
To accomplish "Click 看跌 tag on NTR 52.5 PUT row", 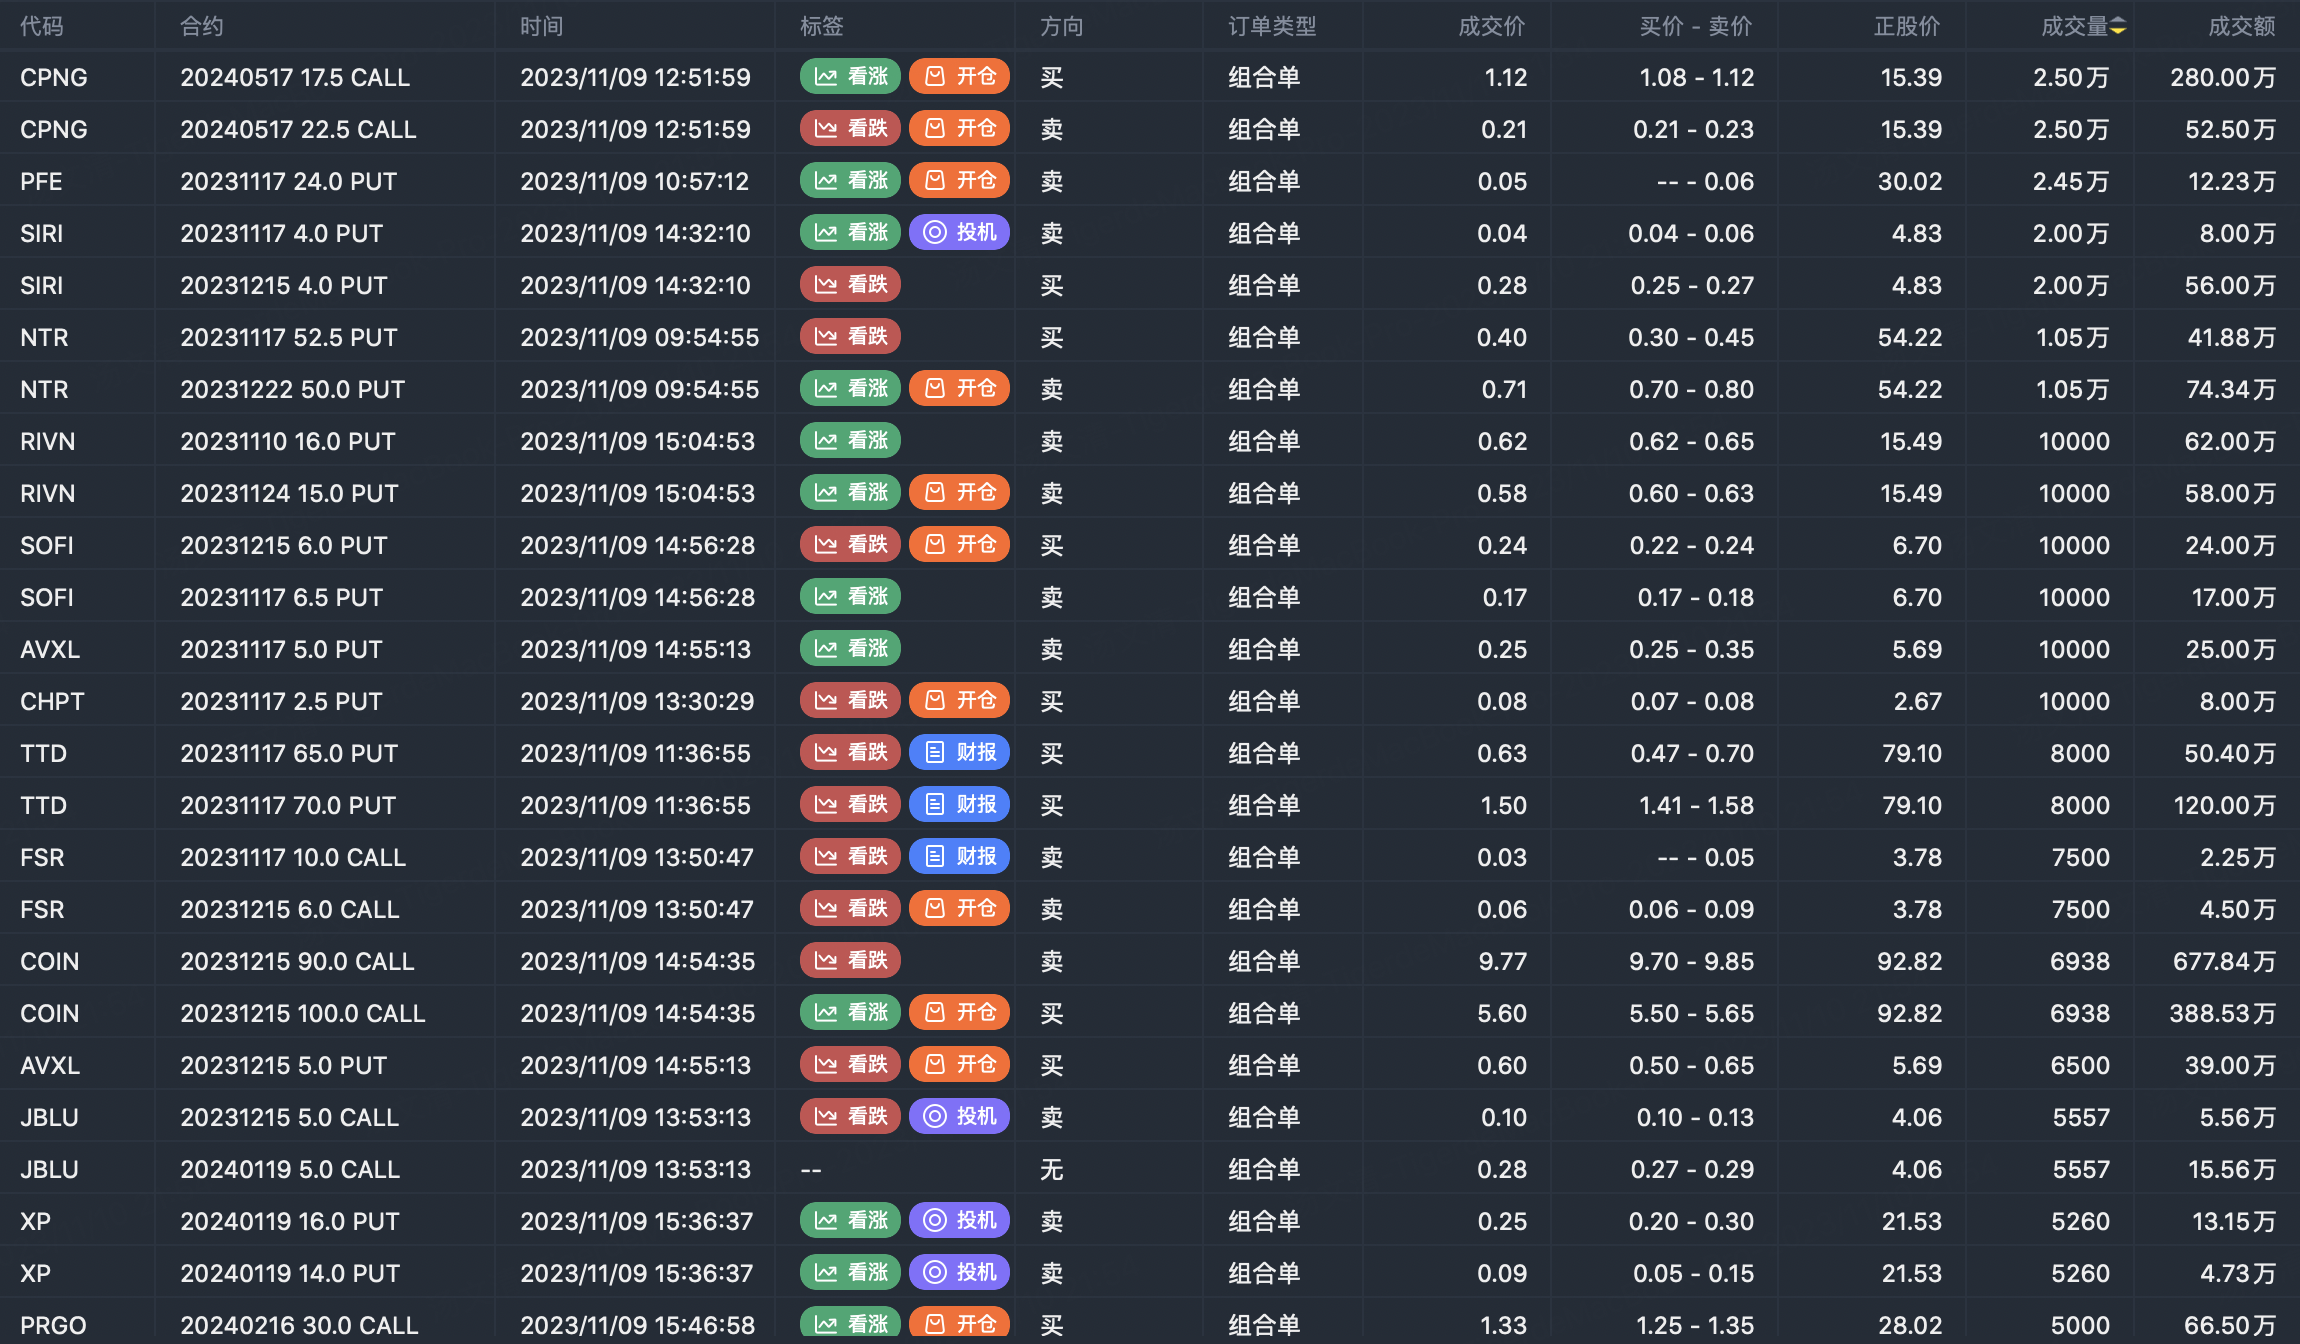I will tap(850, 337).
